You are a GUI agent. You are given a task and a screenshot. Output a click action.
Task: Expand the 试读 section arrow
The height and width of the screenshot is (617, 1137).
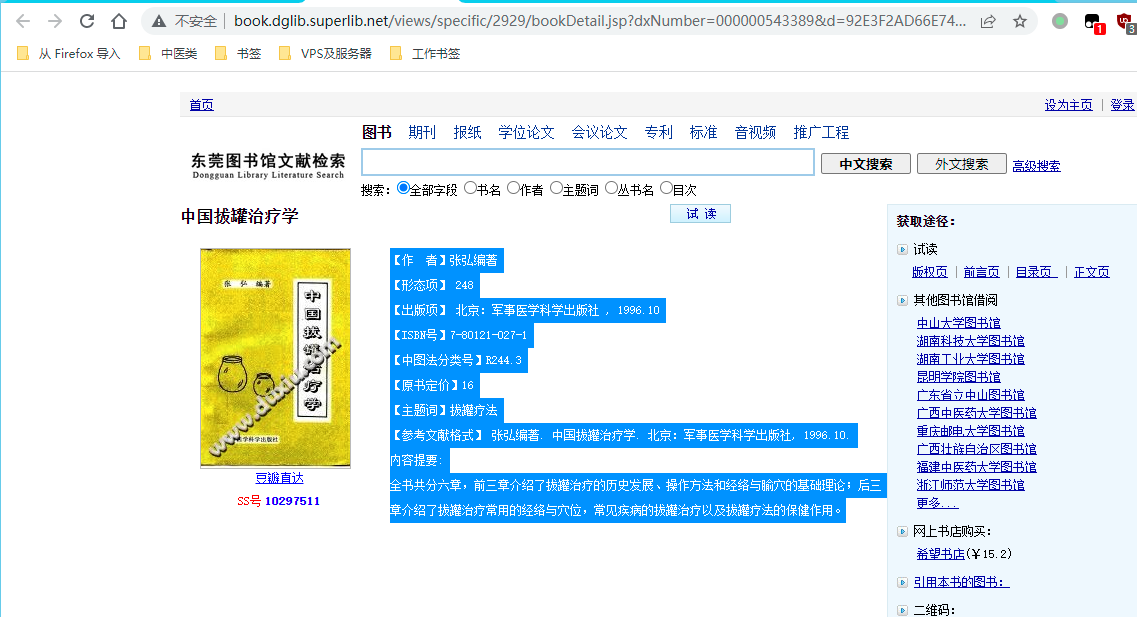(902, 250)
